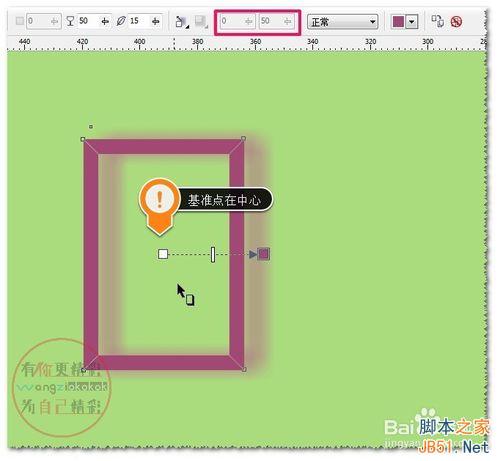Click the shadow opacity slider bar on canvas
This screenshot has height=461, width=500.
pyautogui.click(x=213, y=255)
